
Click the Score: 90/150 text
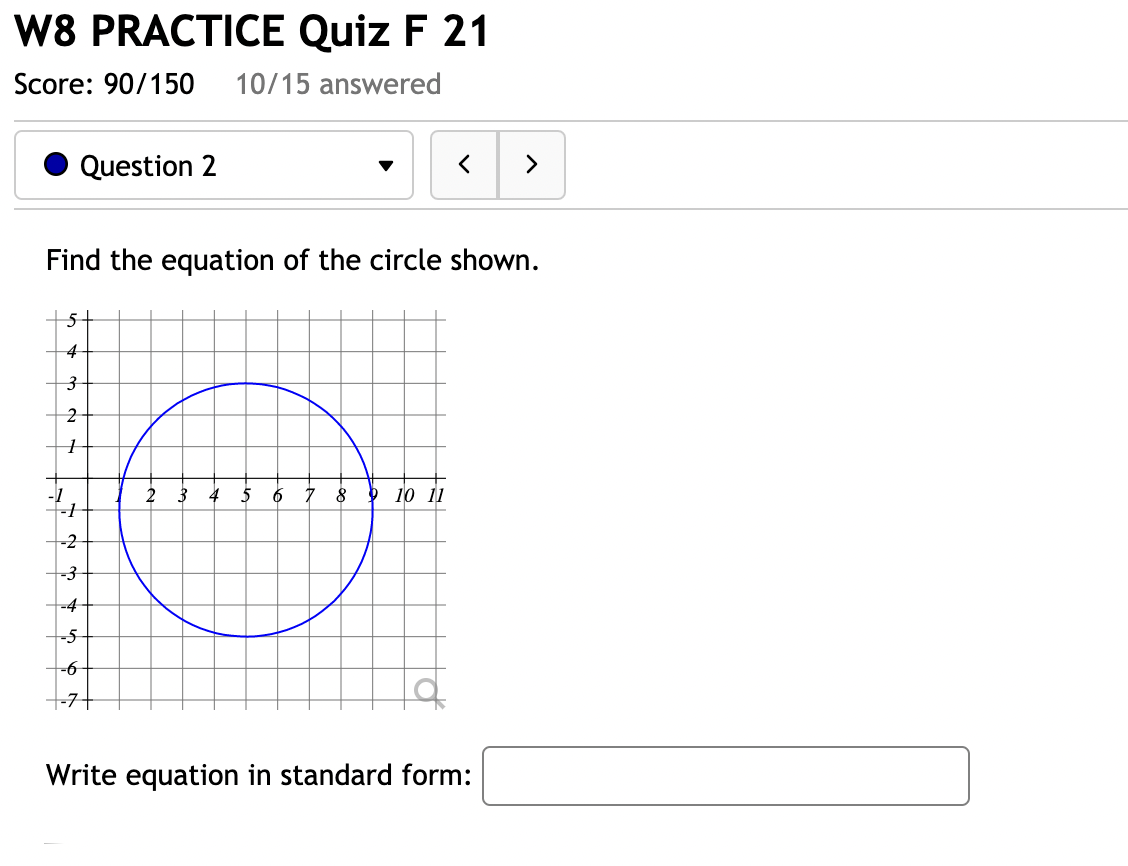coord(104,84)
